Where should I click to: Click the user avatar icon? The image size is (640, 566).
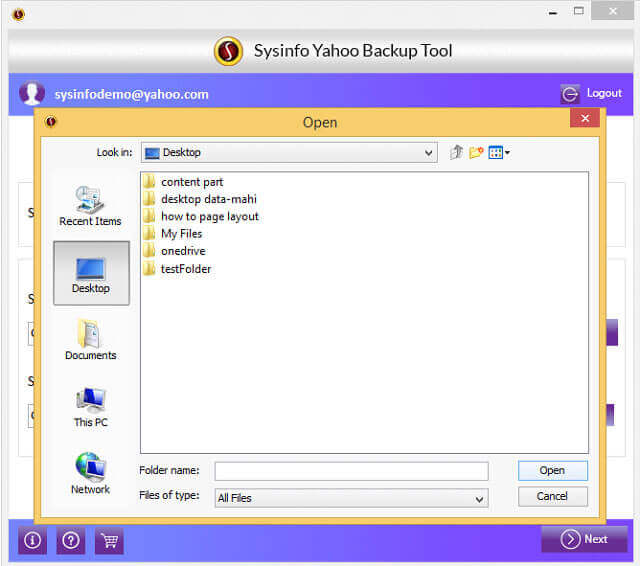point(32,93)
